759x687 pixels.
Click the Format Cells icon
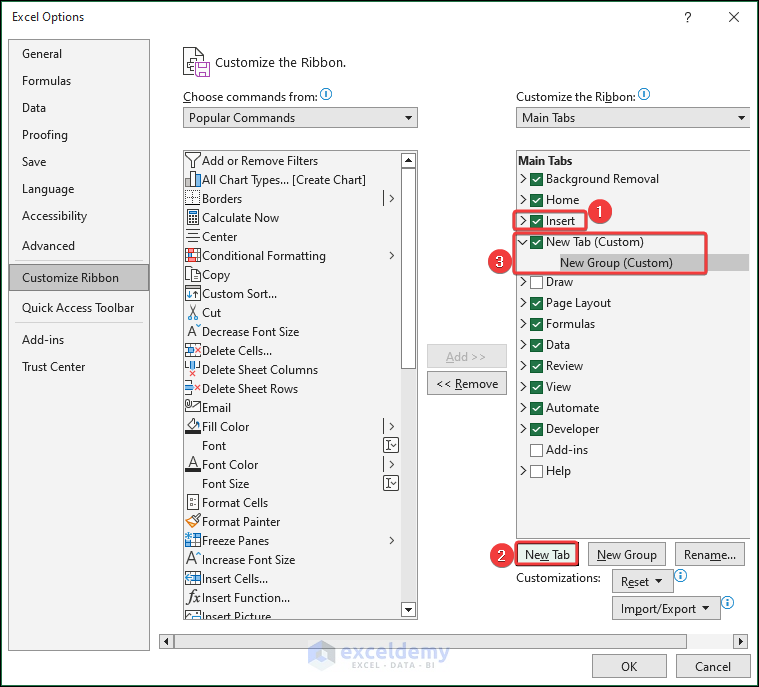point(193,502)
